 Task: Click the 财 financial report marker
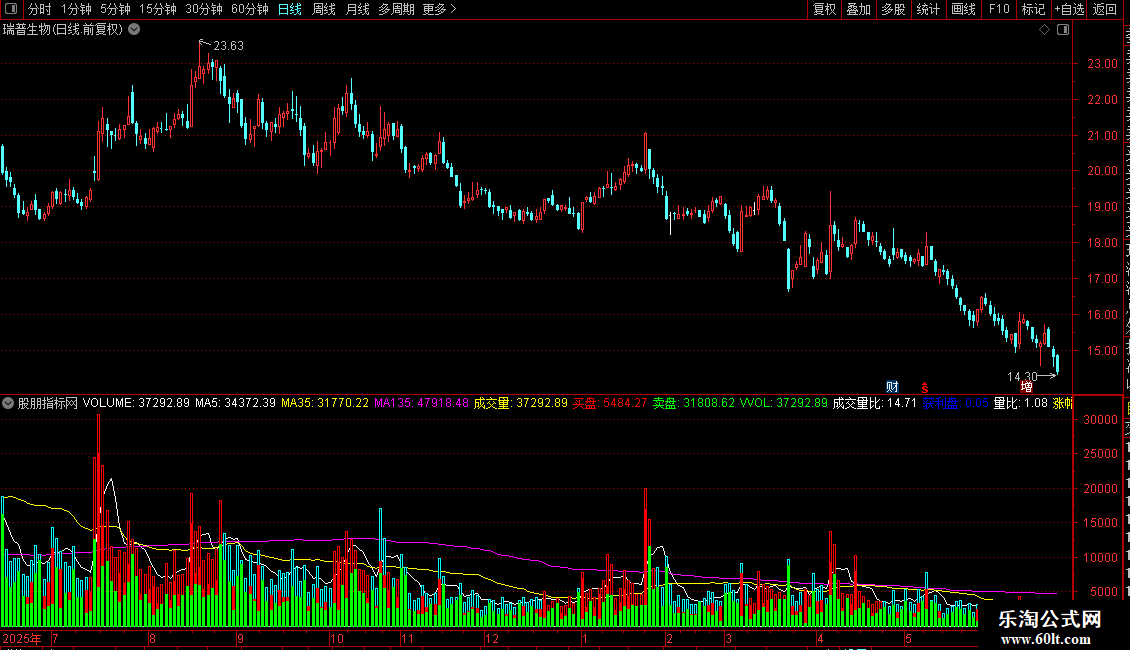(x=892, y=387)
